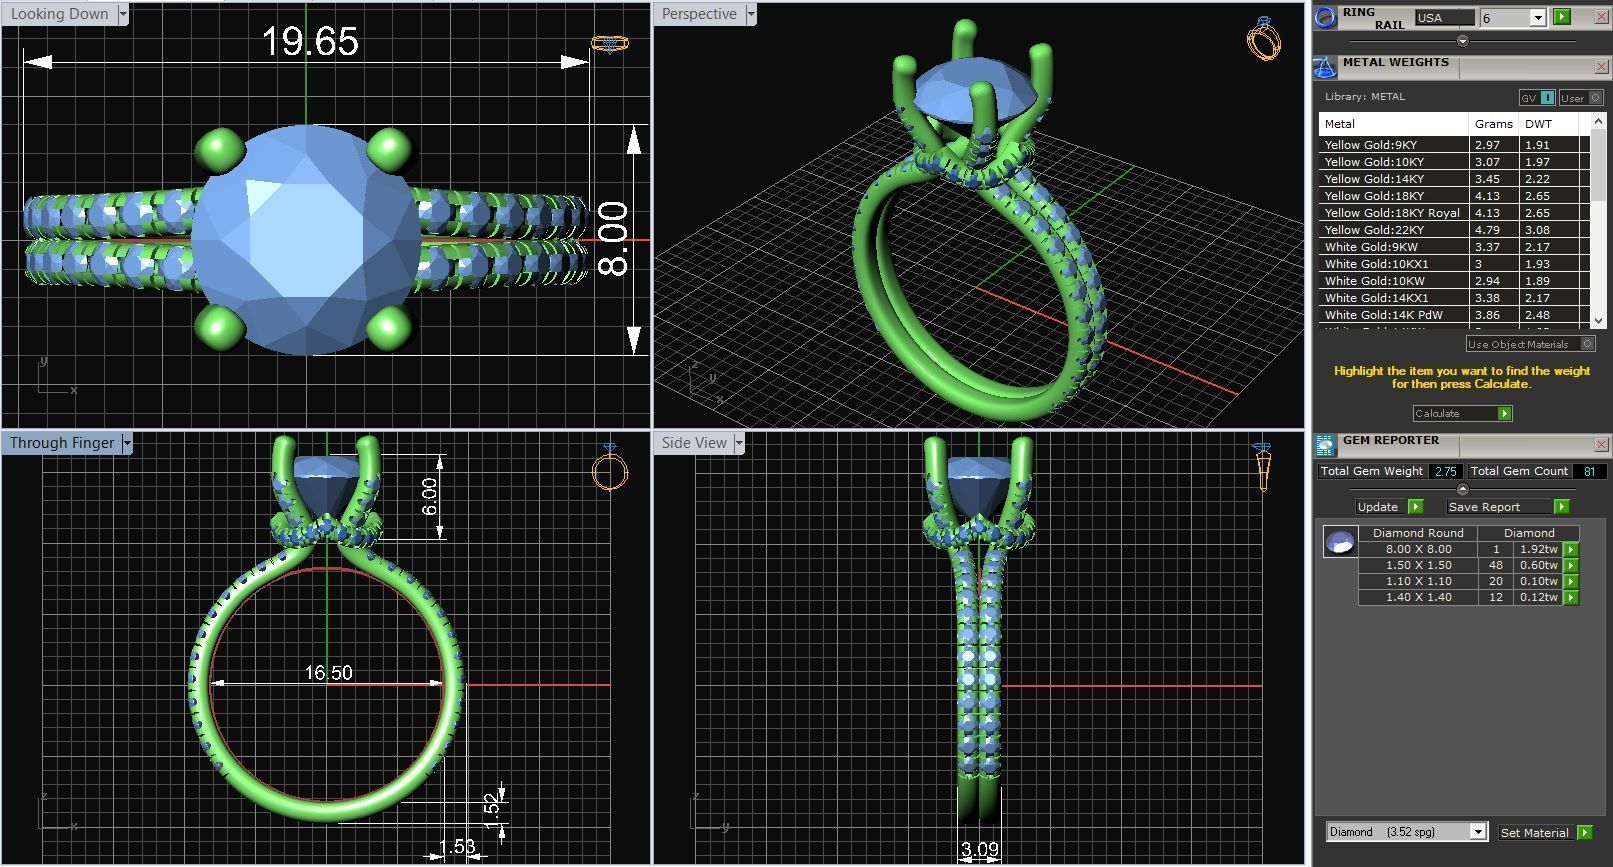Click green arrow for 1.10 X 1.10 diamond row
1613x867 pixels.
pyautogui.click(x=1570, y=581)
